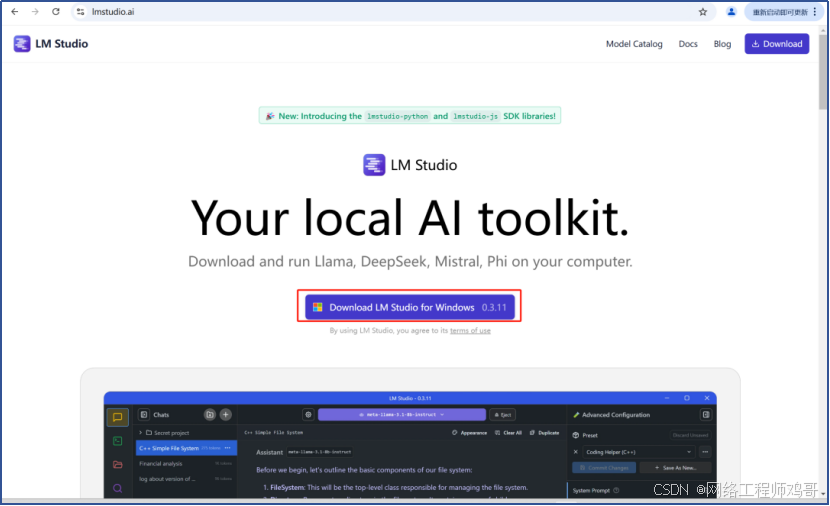Viewport: 830px width, 506px height.
Task: Open the meta-llama-3.1-8b-instruct model dropdown
Action: [x=402, y=414]
